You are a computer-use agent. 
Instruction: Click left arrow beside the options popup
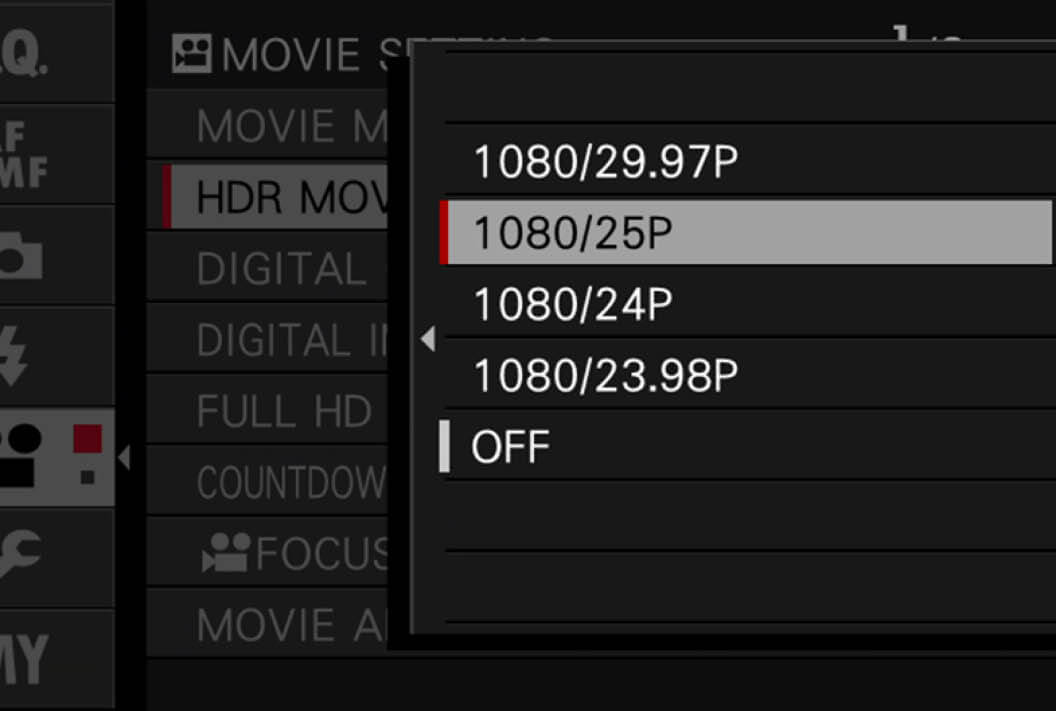point(428,339)
